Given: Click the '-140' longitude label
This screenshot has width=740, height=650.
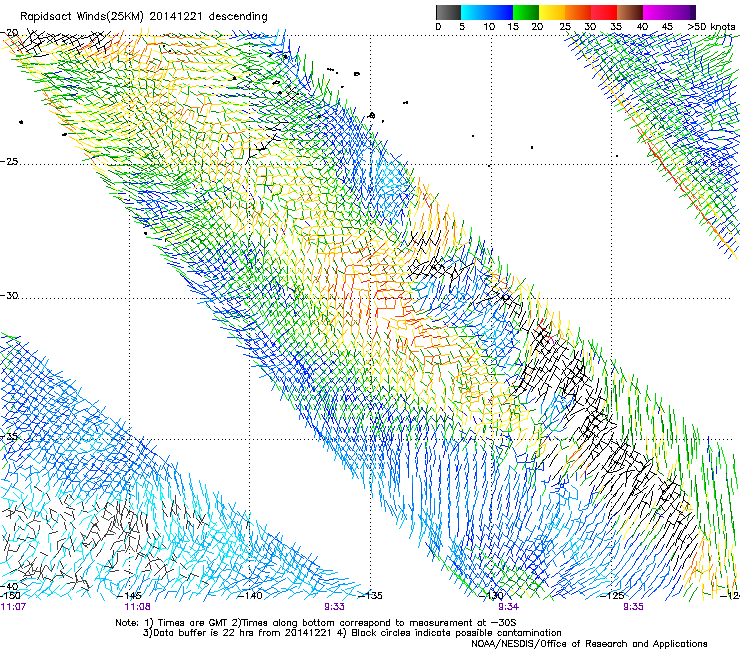Looking at the screenshot, I should click(x=250, y=595).
